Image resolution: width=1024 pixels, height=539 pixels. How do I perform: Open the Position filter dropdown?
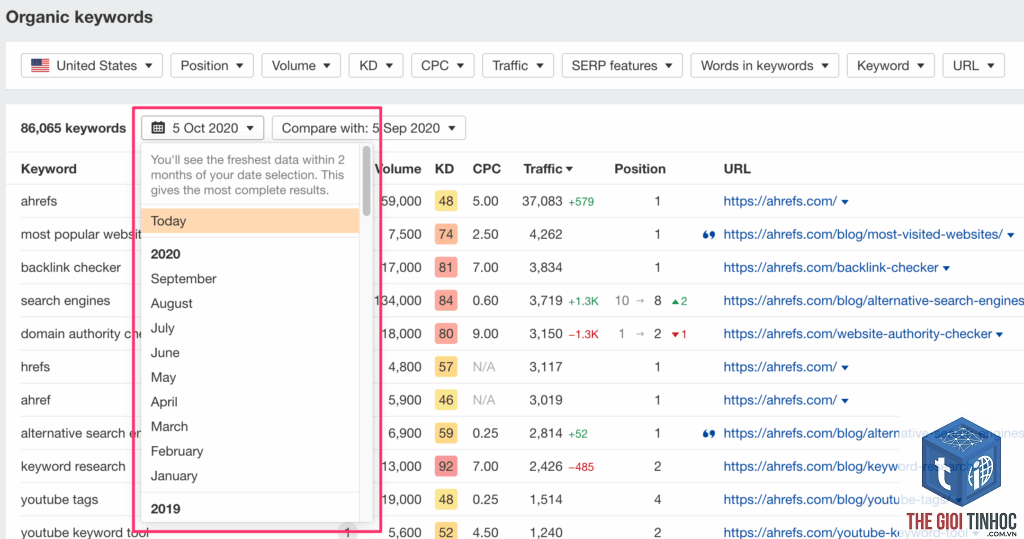[212, 65]
